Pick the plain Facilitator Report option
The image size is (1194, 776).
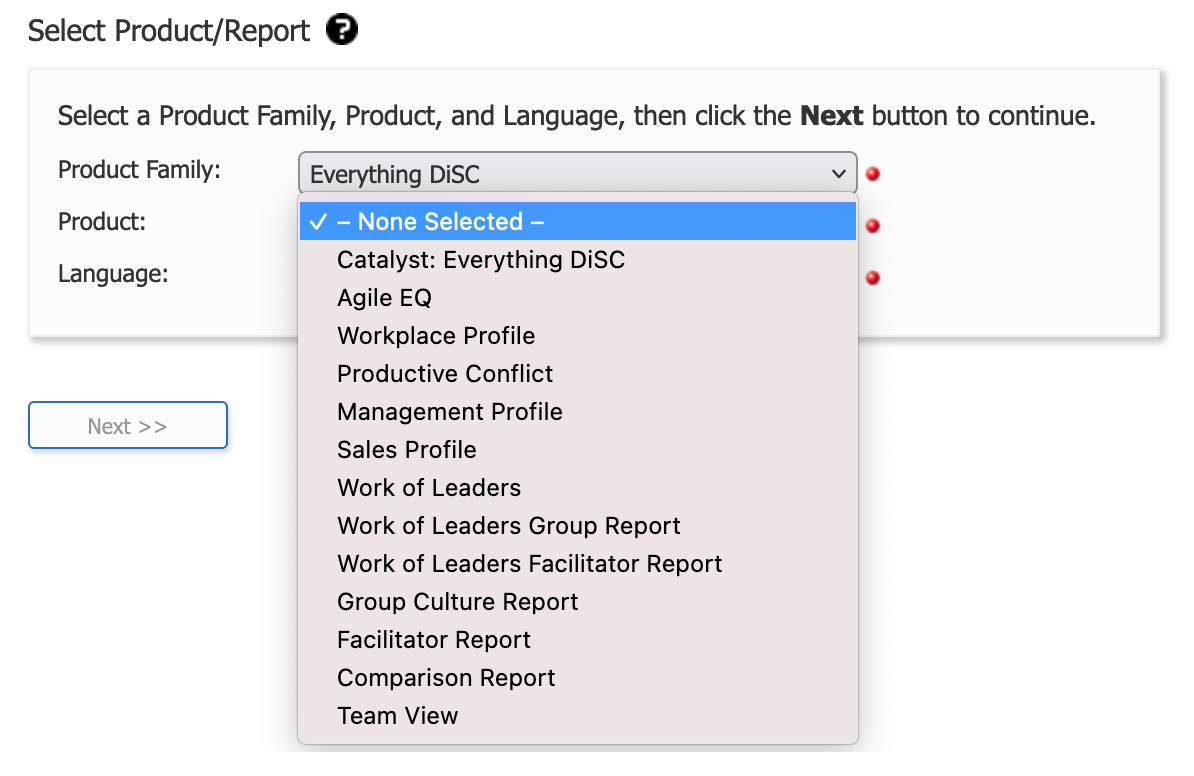(x=577, y=640)
